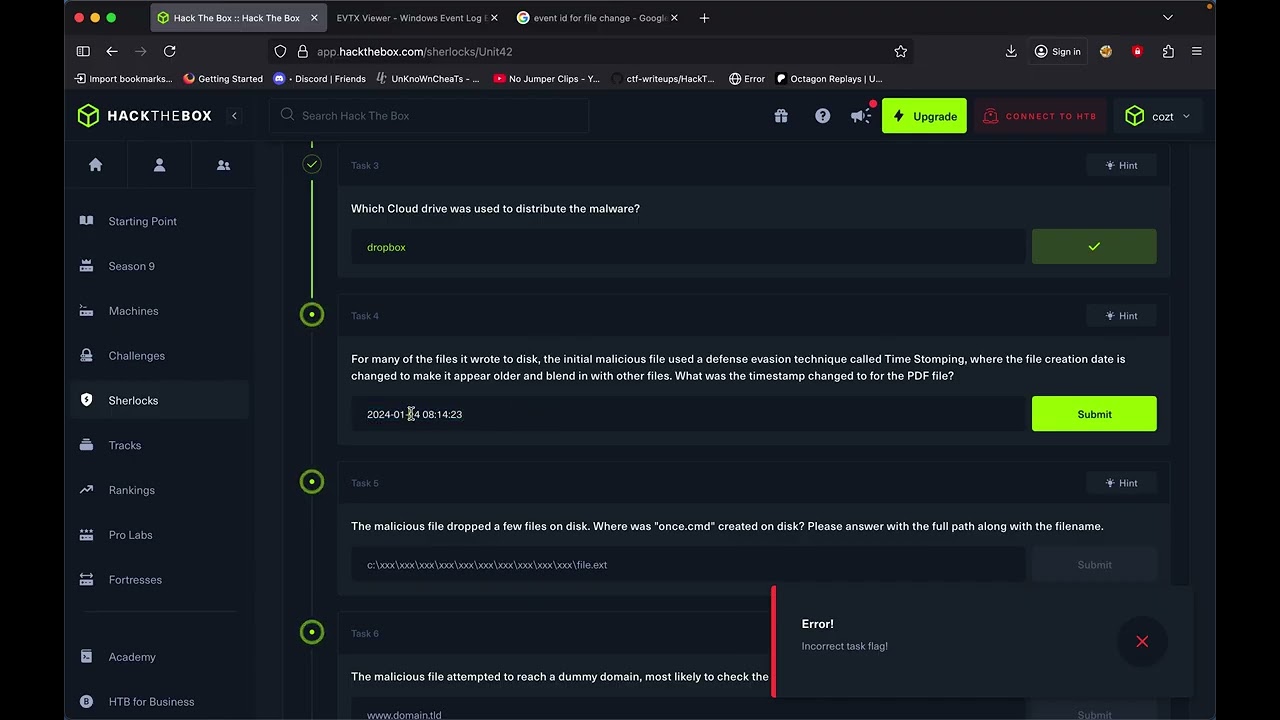Open a new browser tab
Screen dimensions: 1280x720
tap(704, 18)
